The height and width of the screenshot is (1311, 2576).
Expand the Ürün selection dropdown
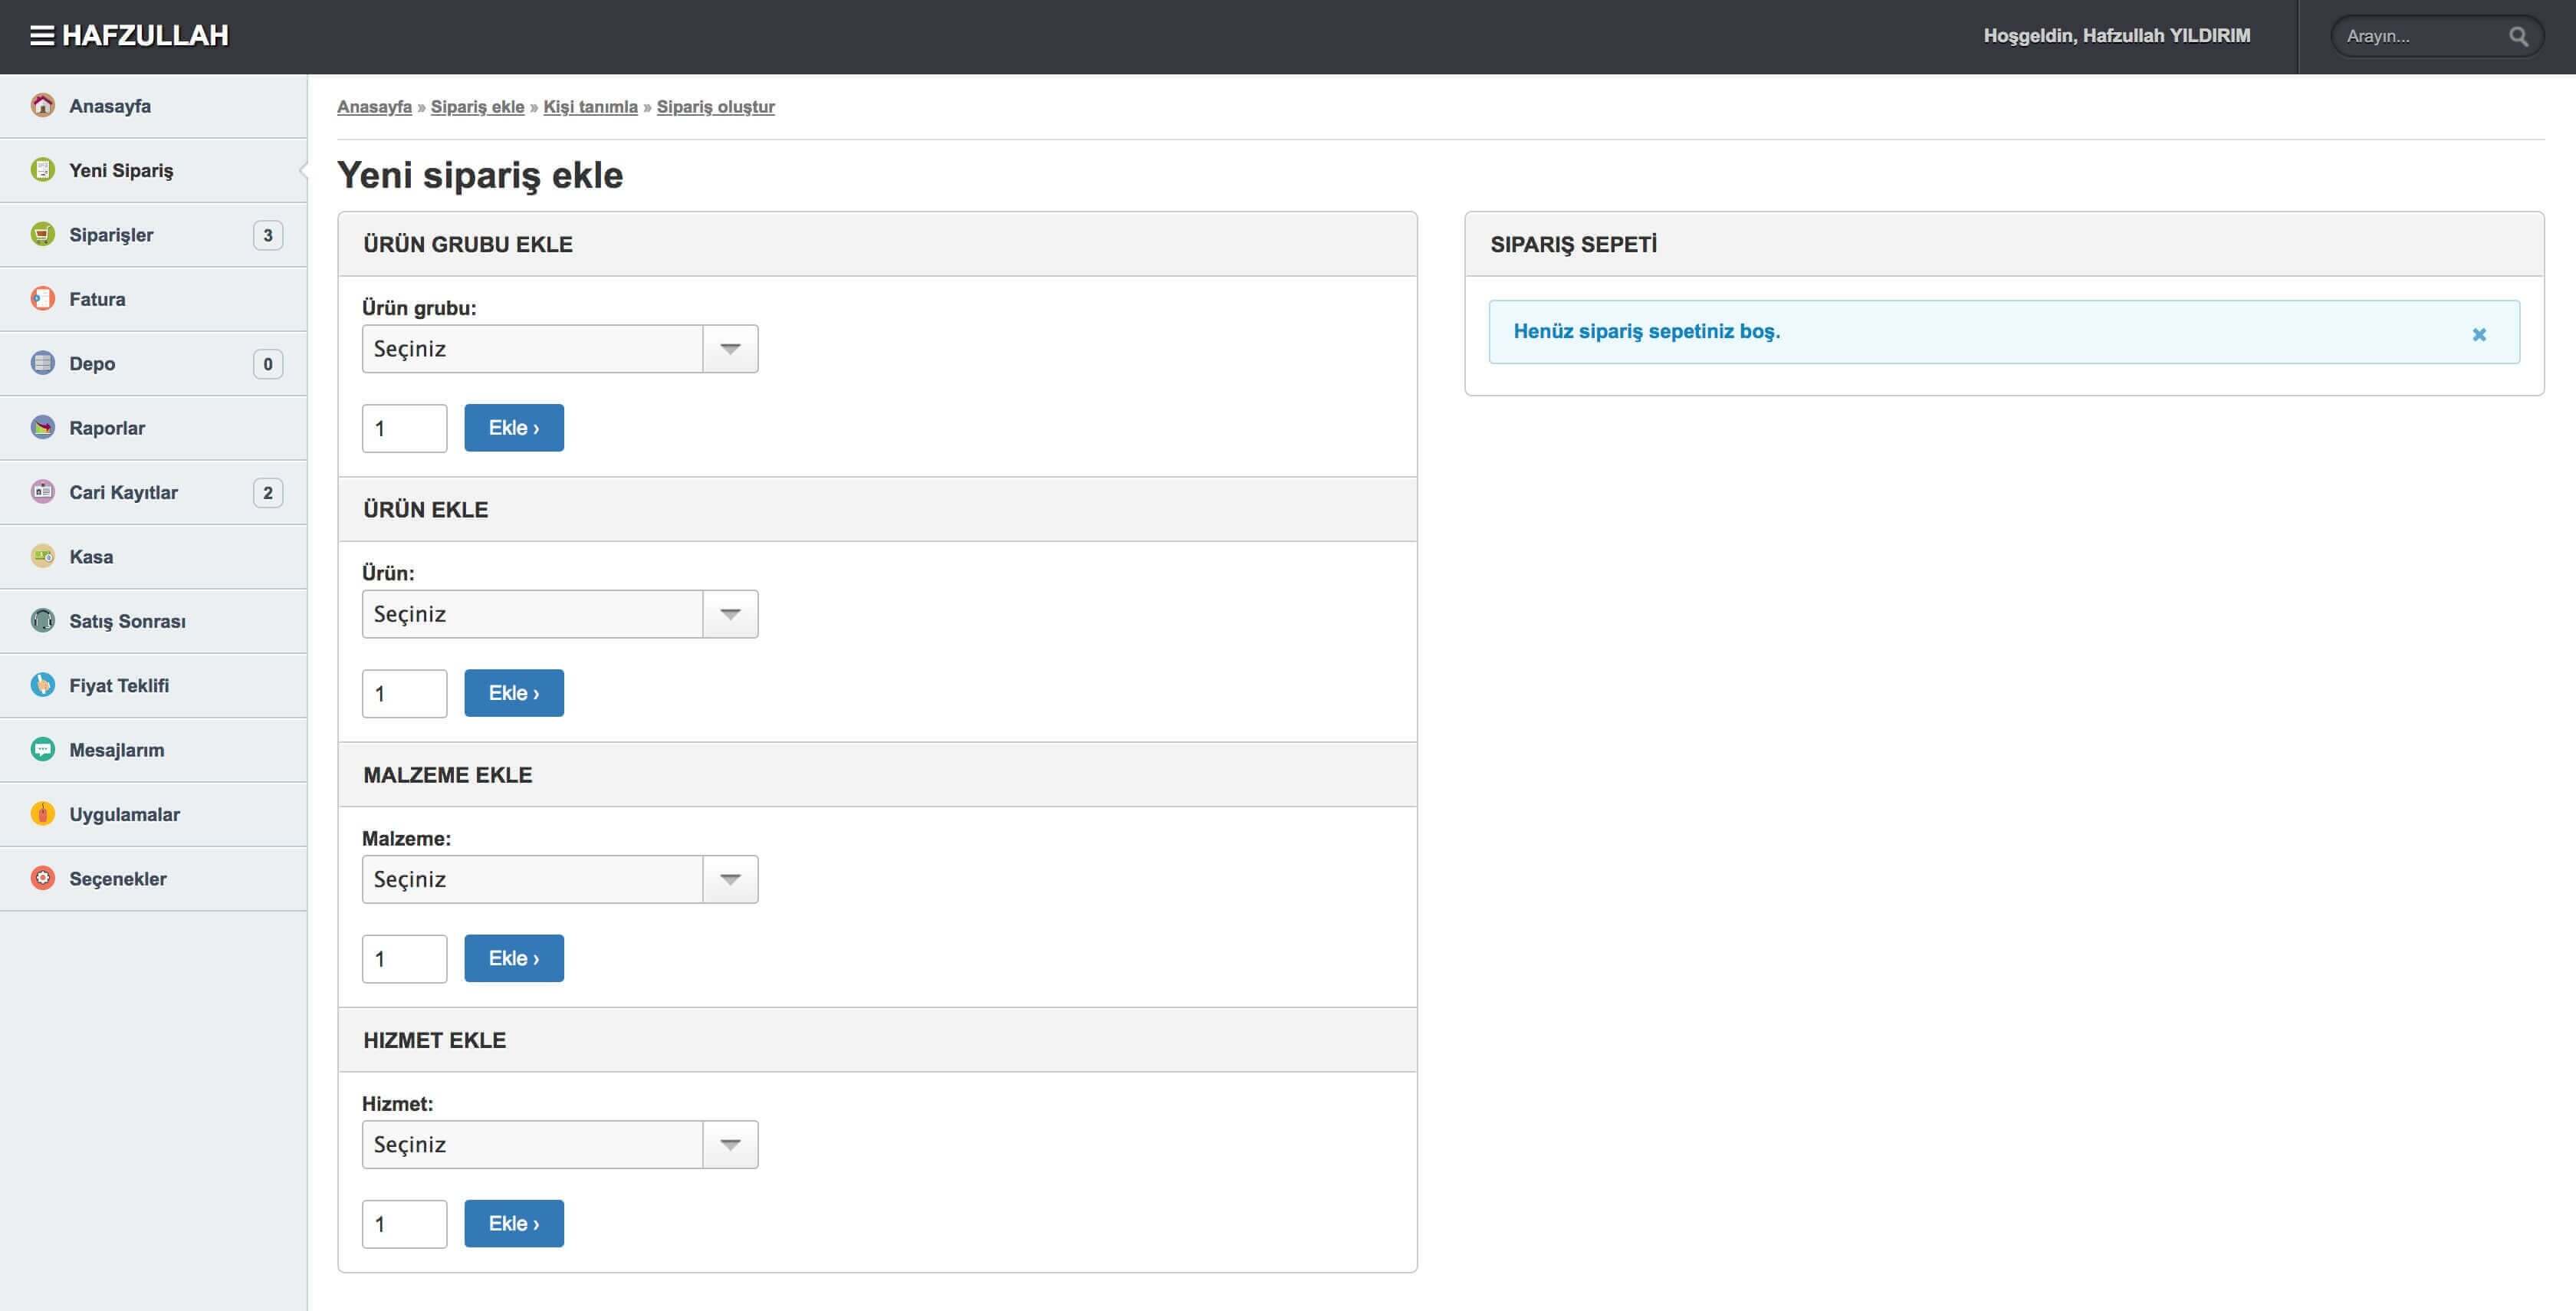(559, 614)
